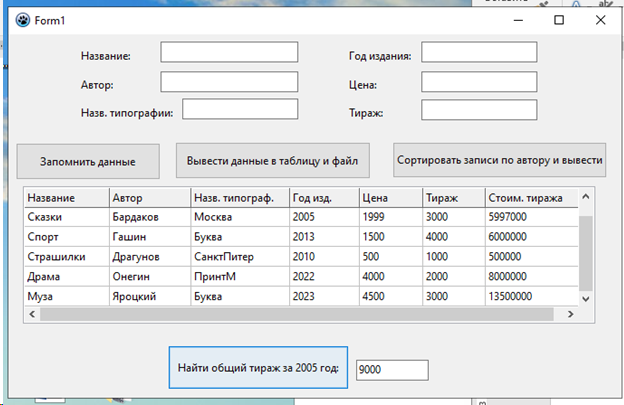The image size is (624, 405).
Task: Click the table's right scroll arrow
Action: click(570, 315)
